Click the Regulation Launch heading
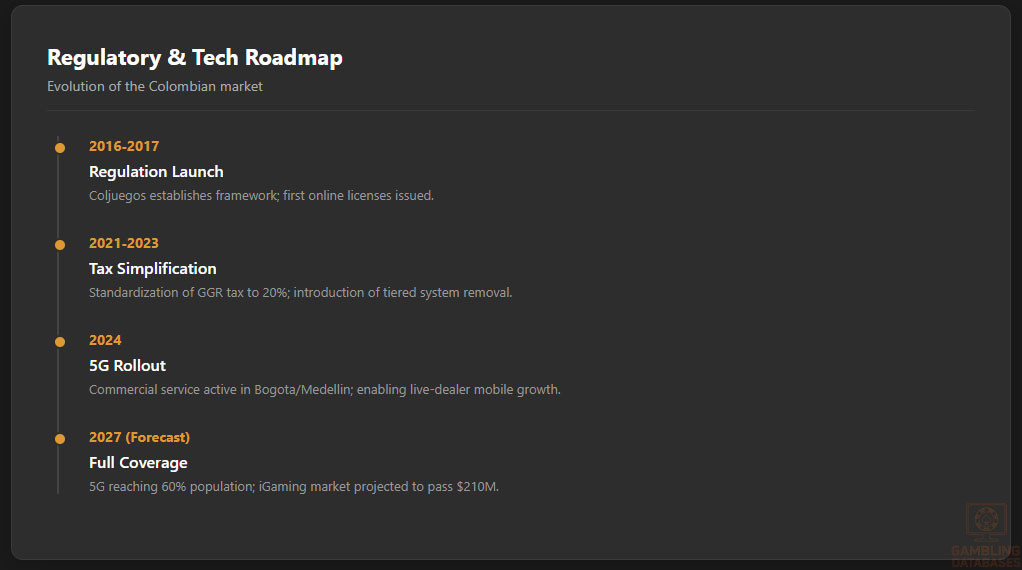This screenshot has height=570, width=1022. point(156,172)
